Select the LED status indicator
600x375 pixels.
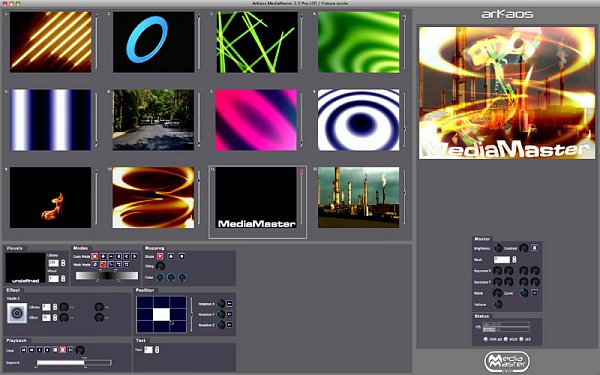521,339
